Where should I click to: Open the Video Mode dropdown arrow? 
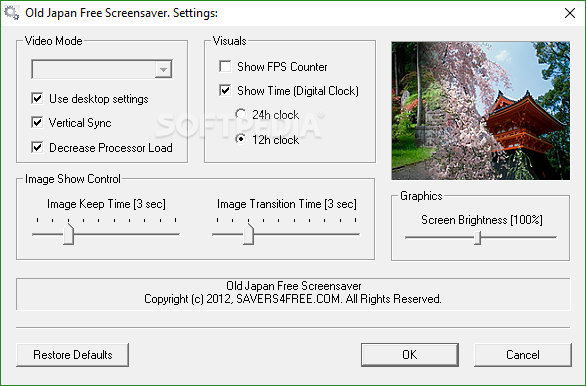(x=163, y=69)
